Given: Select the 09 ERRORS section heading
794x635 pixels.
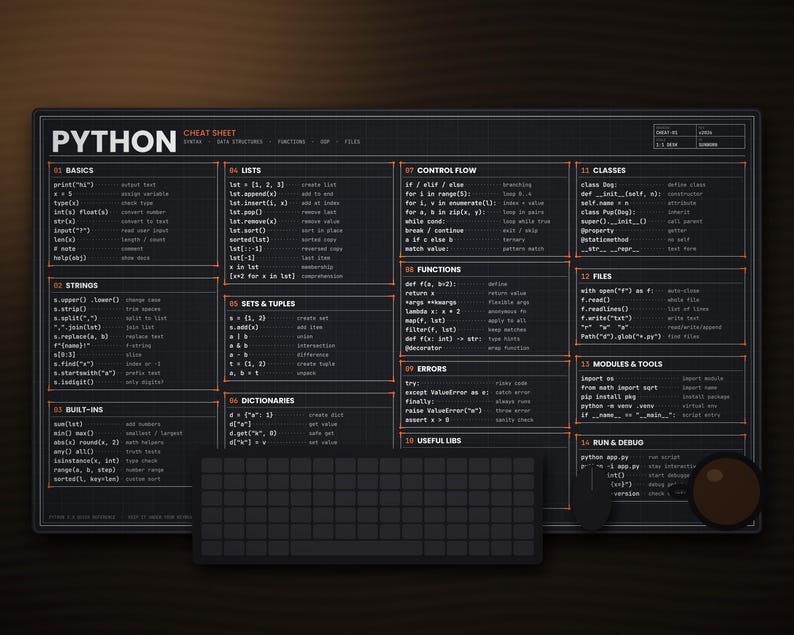Looking at the screenshot, I should (426, 369).
